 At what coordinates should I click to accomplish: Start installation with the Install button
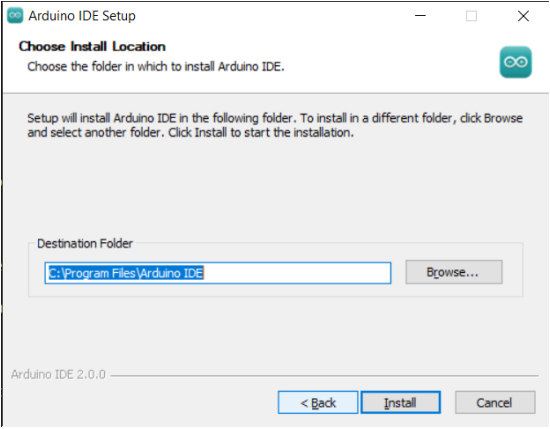pos(401,402)
